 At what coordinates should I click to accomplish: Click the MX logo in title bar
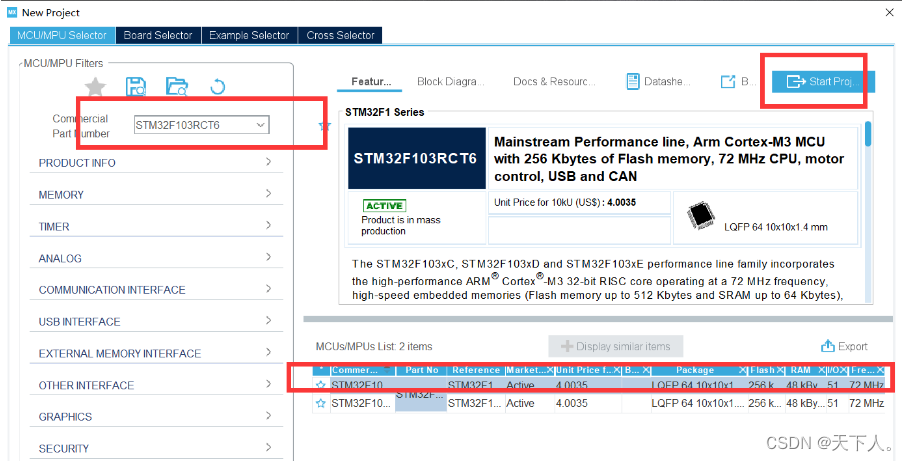[12, 12]
